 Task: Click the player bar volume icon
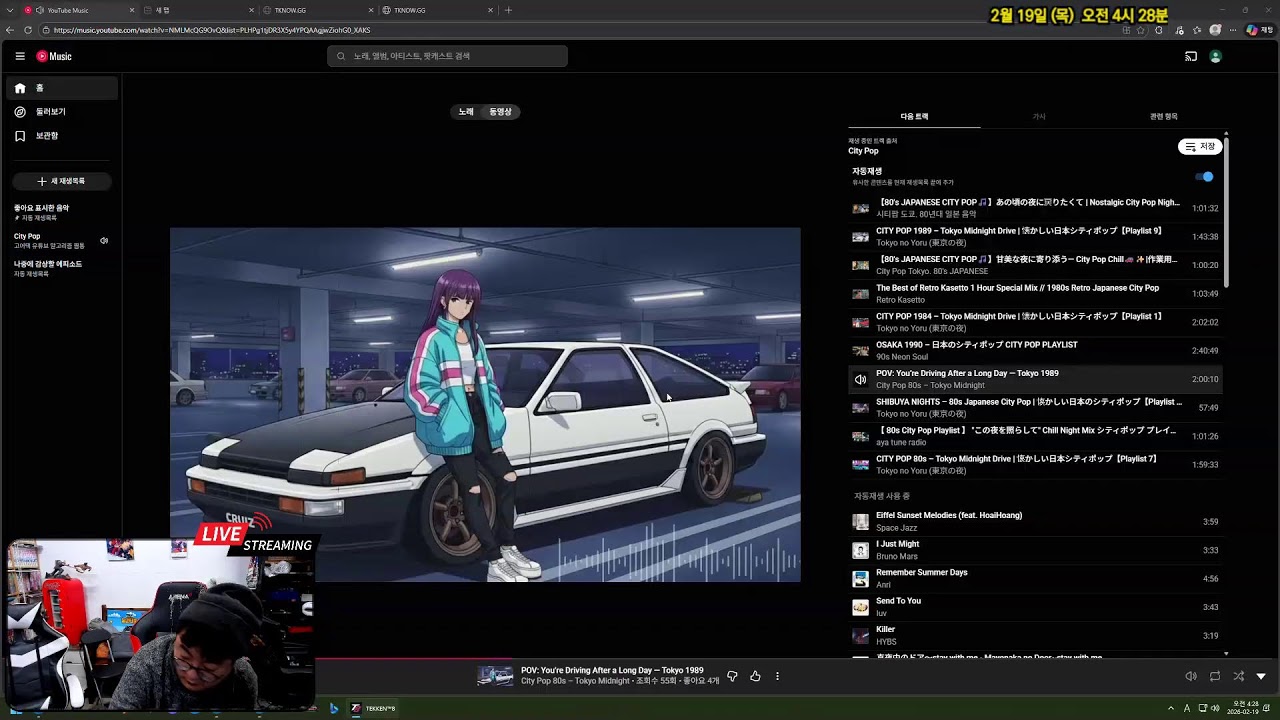coord(1191,677)
